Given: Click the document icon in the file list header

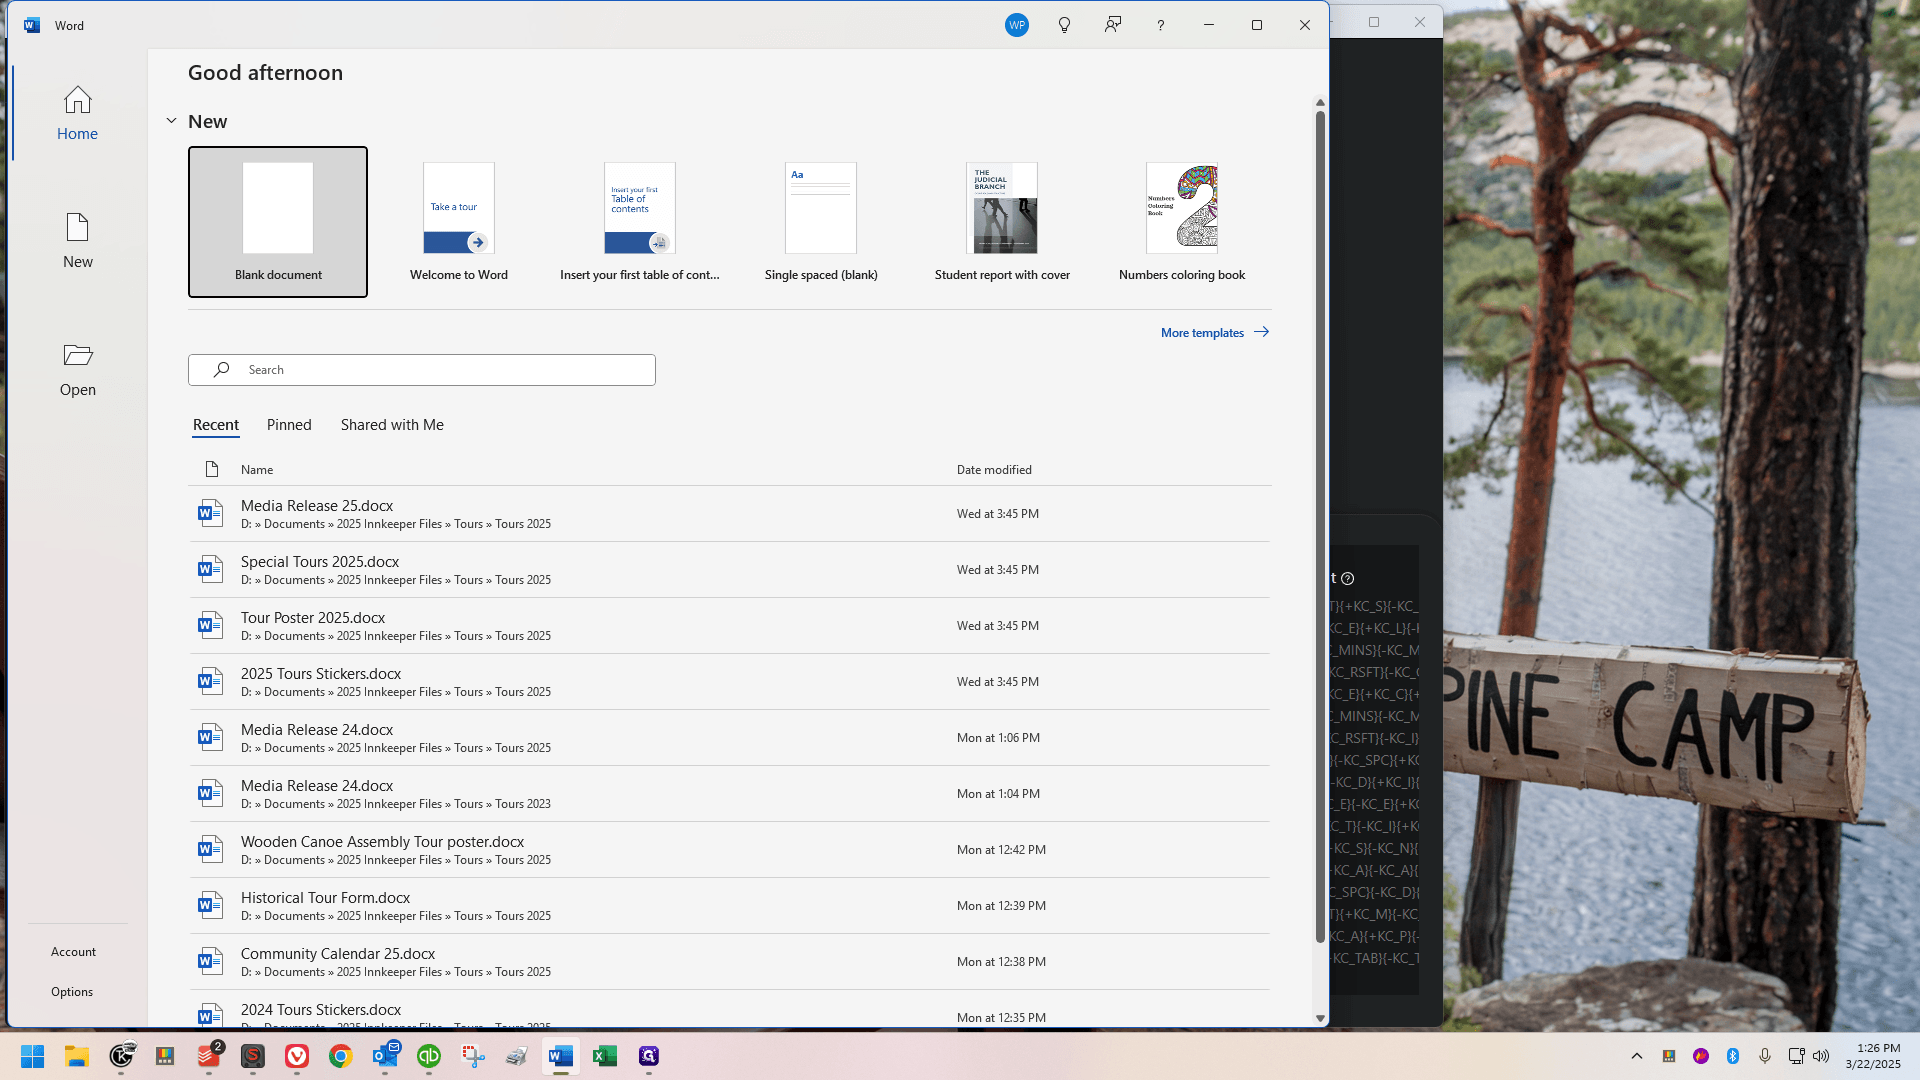Looking at the screenshot, I should (x=211, y=469).
